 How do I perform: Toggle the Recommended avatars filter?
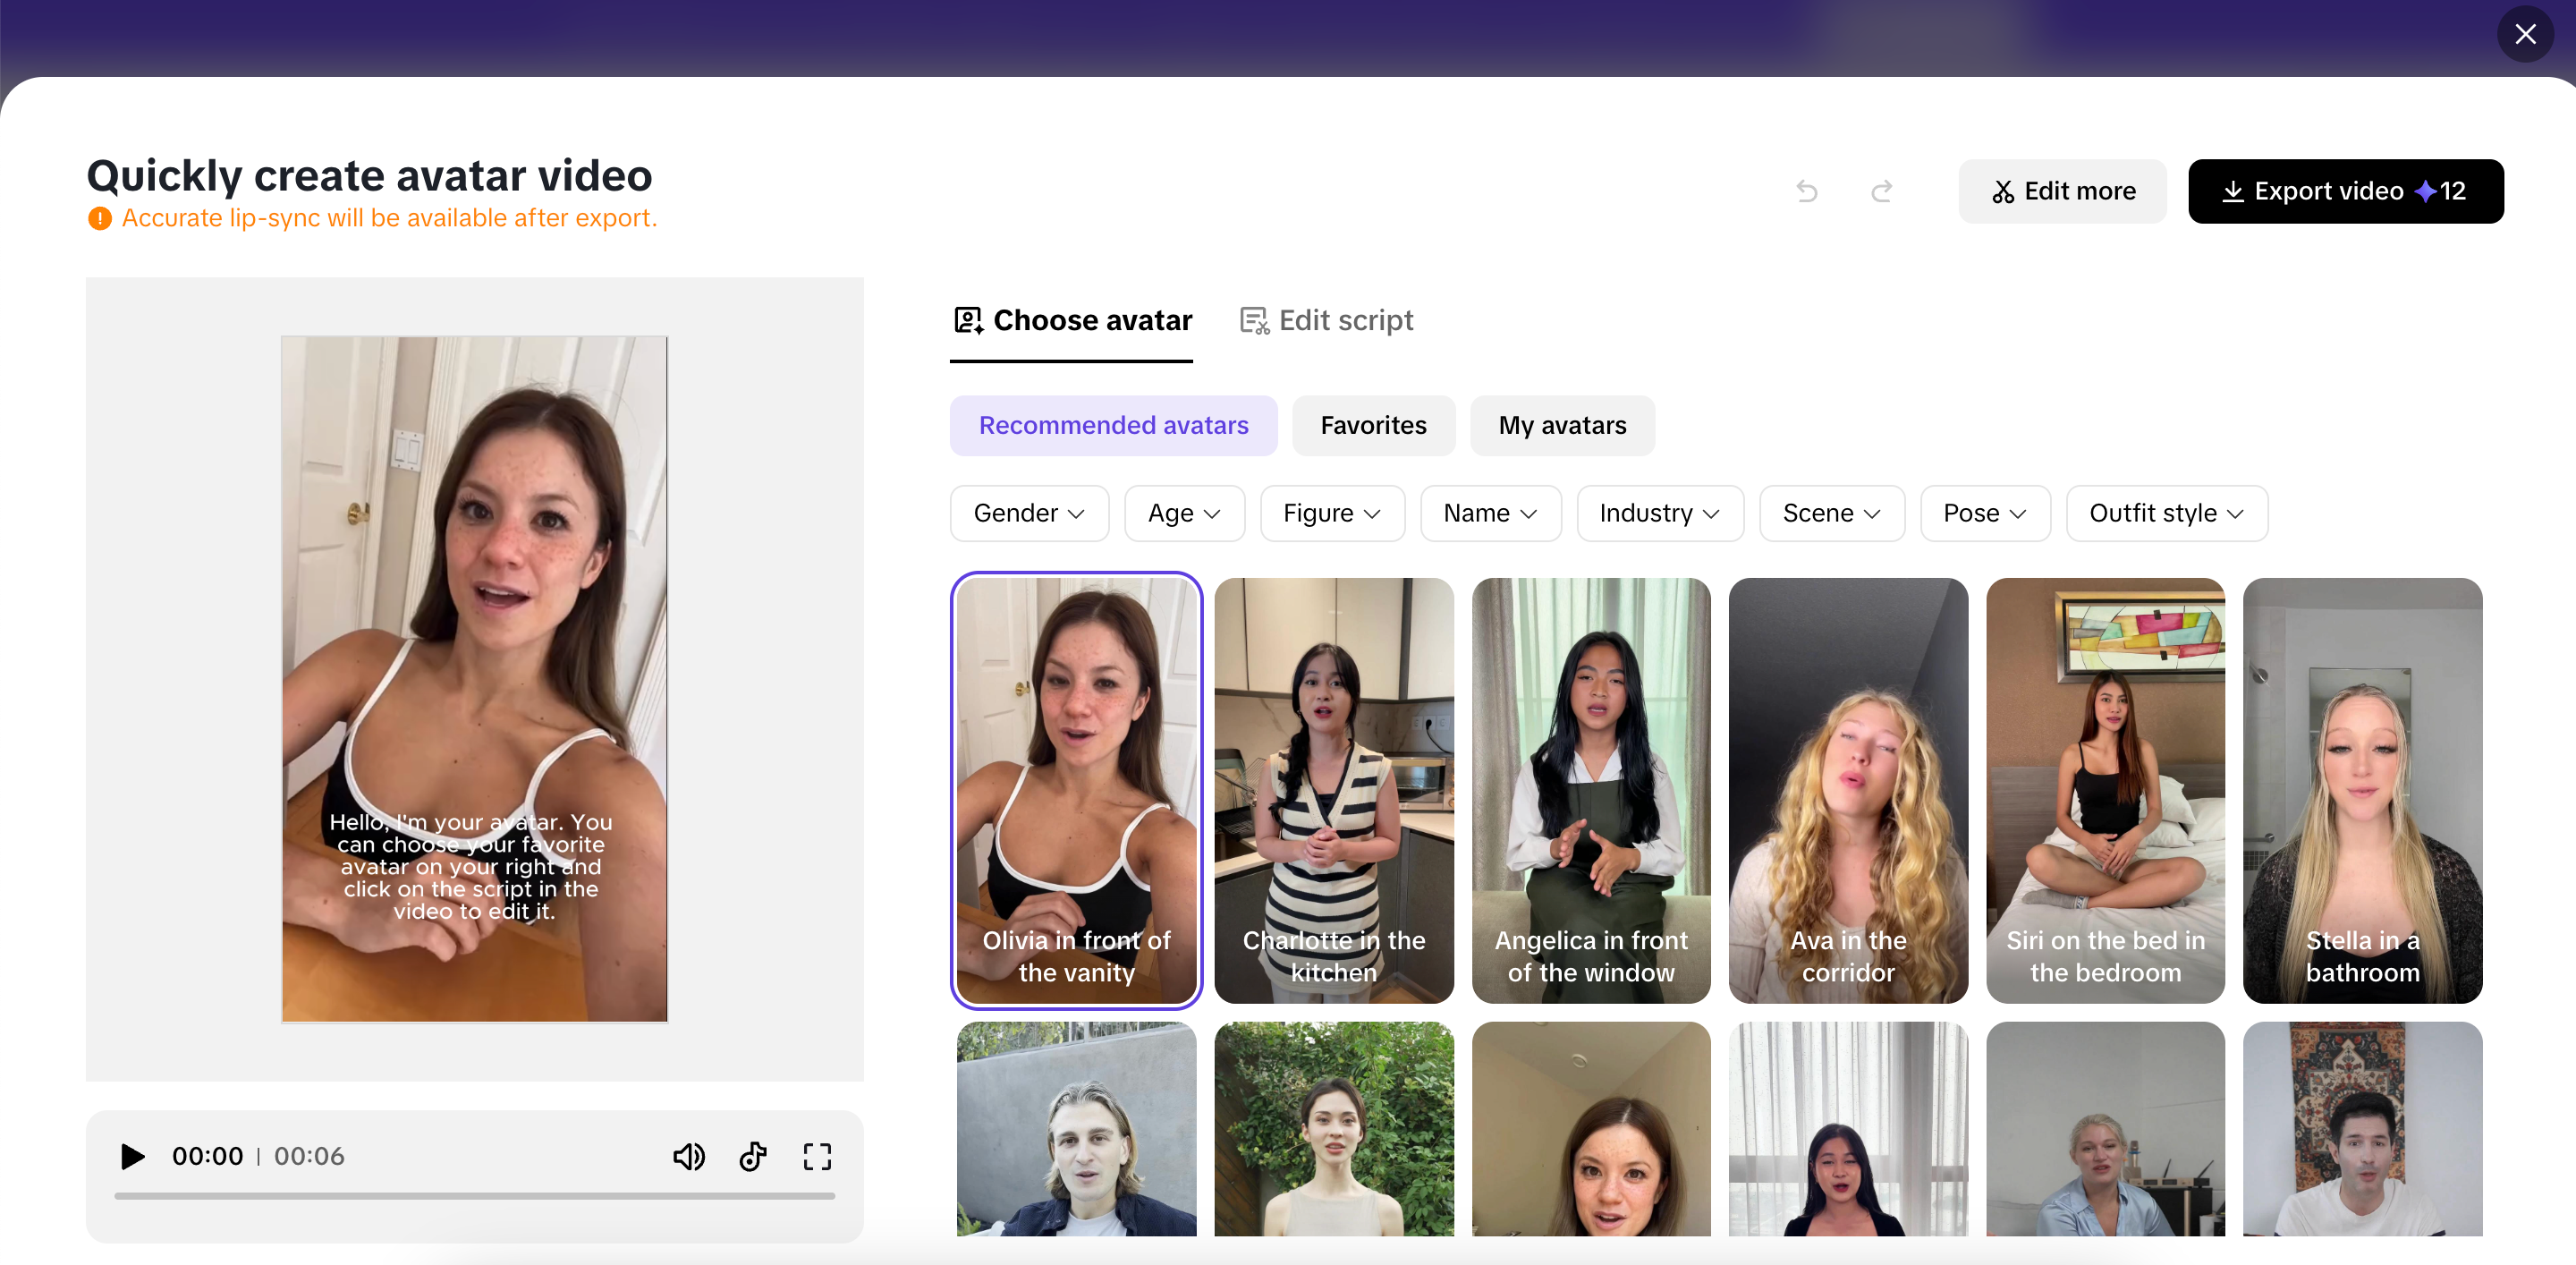click(1113, 425)
